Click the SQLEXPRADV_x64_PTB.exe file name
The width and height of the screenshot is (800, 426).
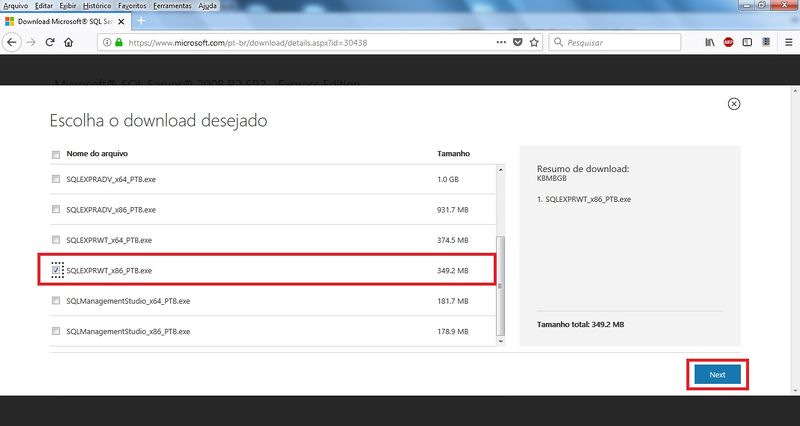(x=111, y=179)
